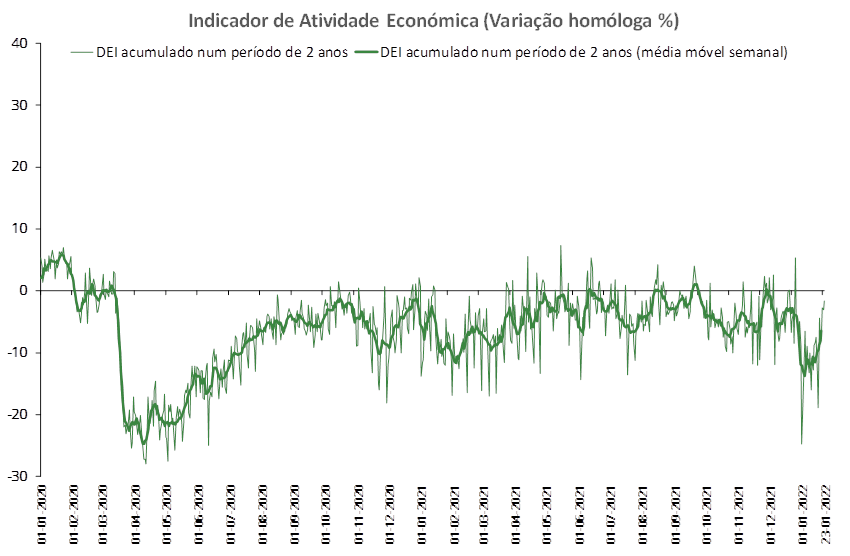
Task: Select the thin line legend swatch for DEI acumulado
Action: tap(82, 53)
